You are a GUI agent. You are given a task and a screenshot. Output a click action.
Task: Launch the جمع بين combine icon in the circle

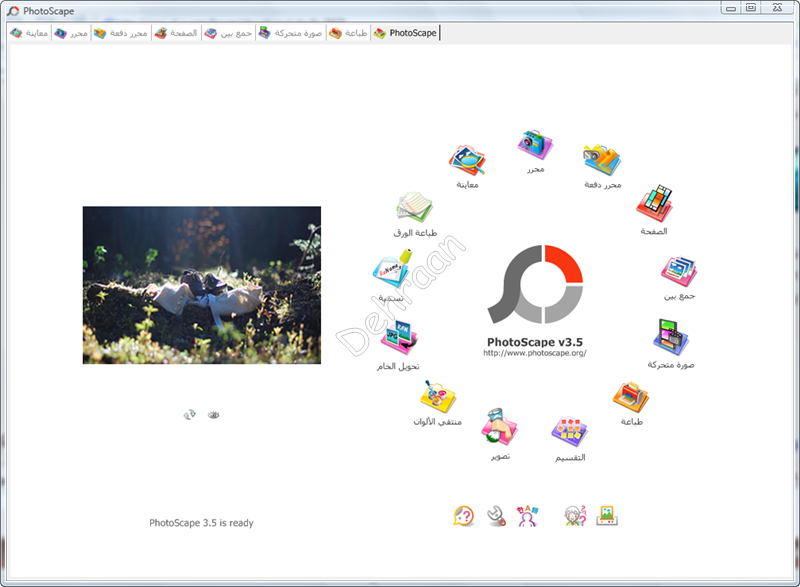point(679,272)
